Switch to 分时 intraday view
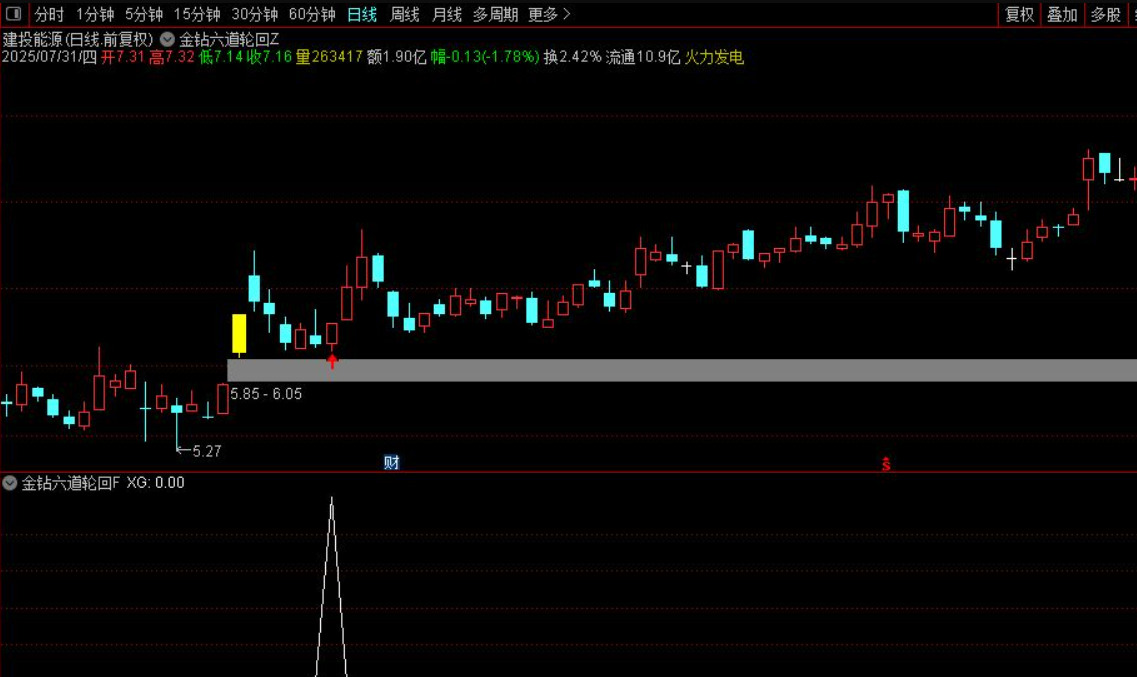Viewport: 1137px width, 677px height. pos(49,14)
